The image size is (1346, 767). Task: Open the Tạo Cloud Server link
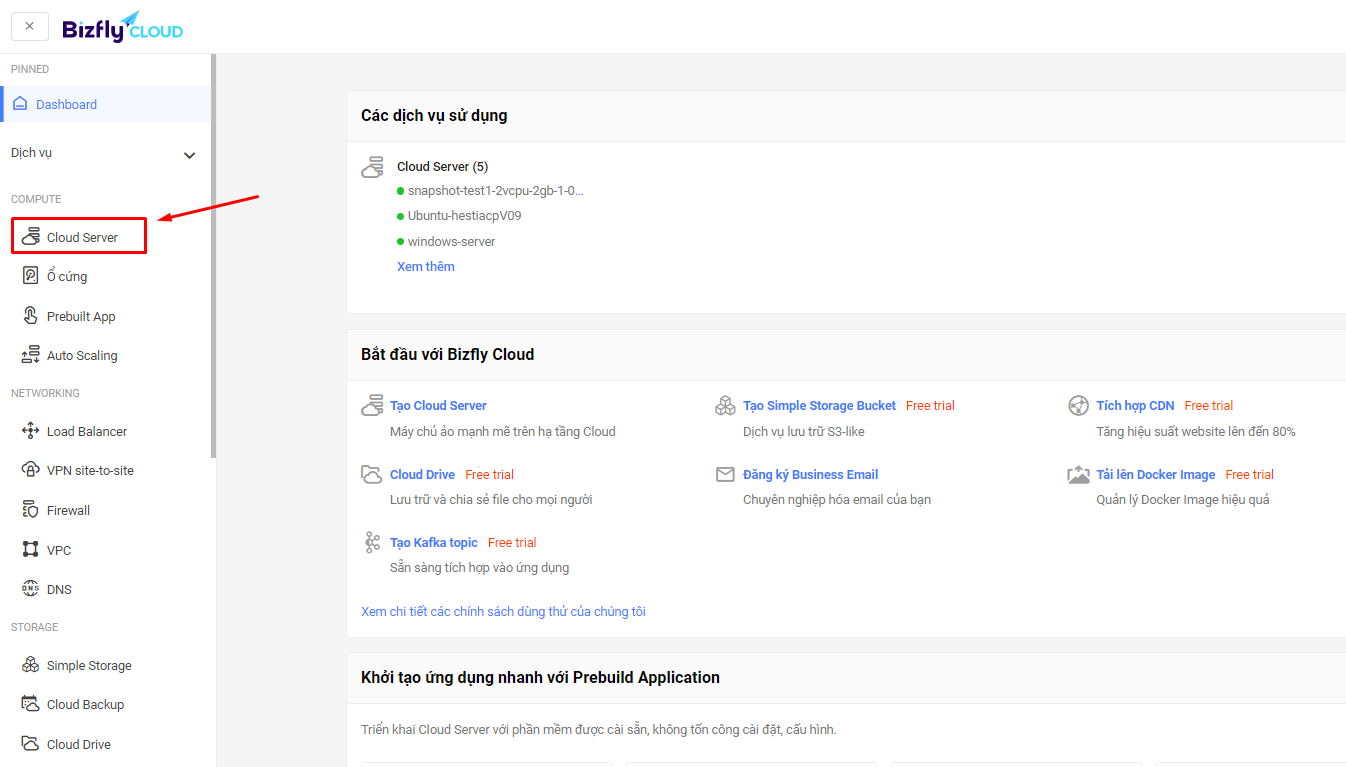(x=438, y=405)
